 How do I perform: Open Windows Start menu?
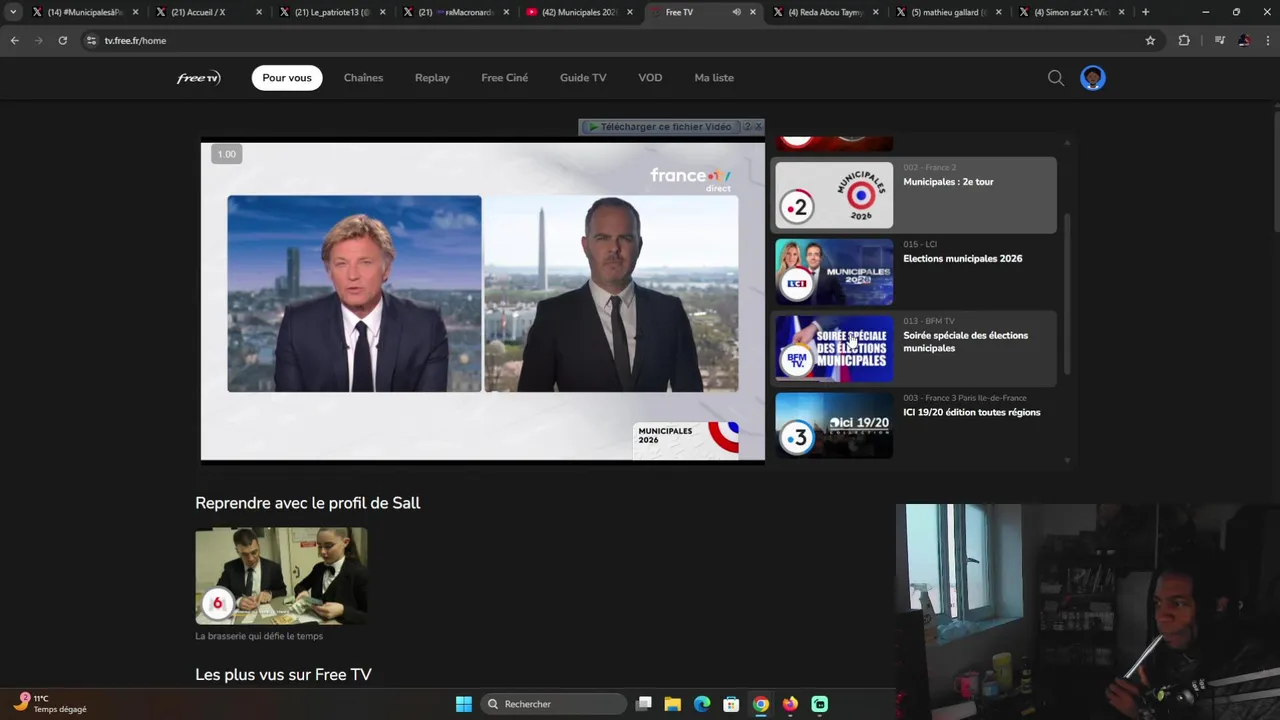click(464, 704)
